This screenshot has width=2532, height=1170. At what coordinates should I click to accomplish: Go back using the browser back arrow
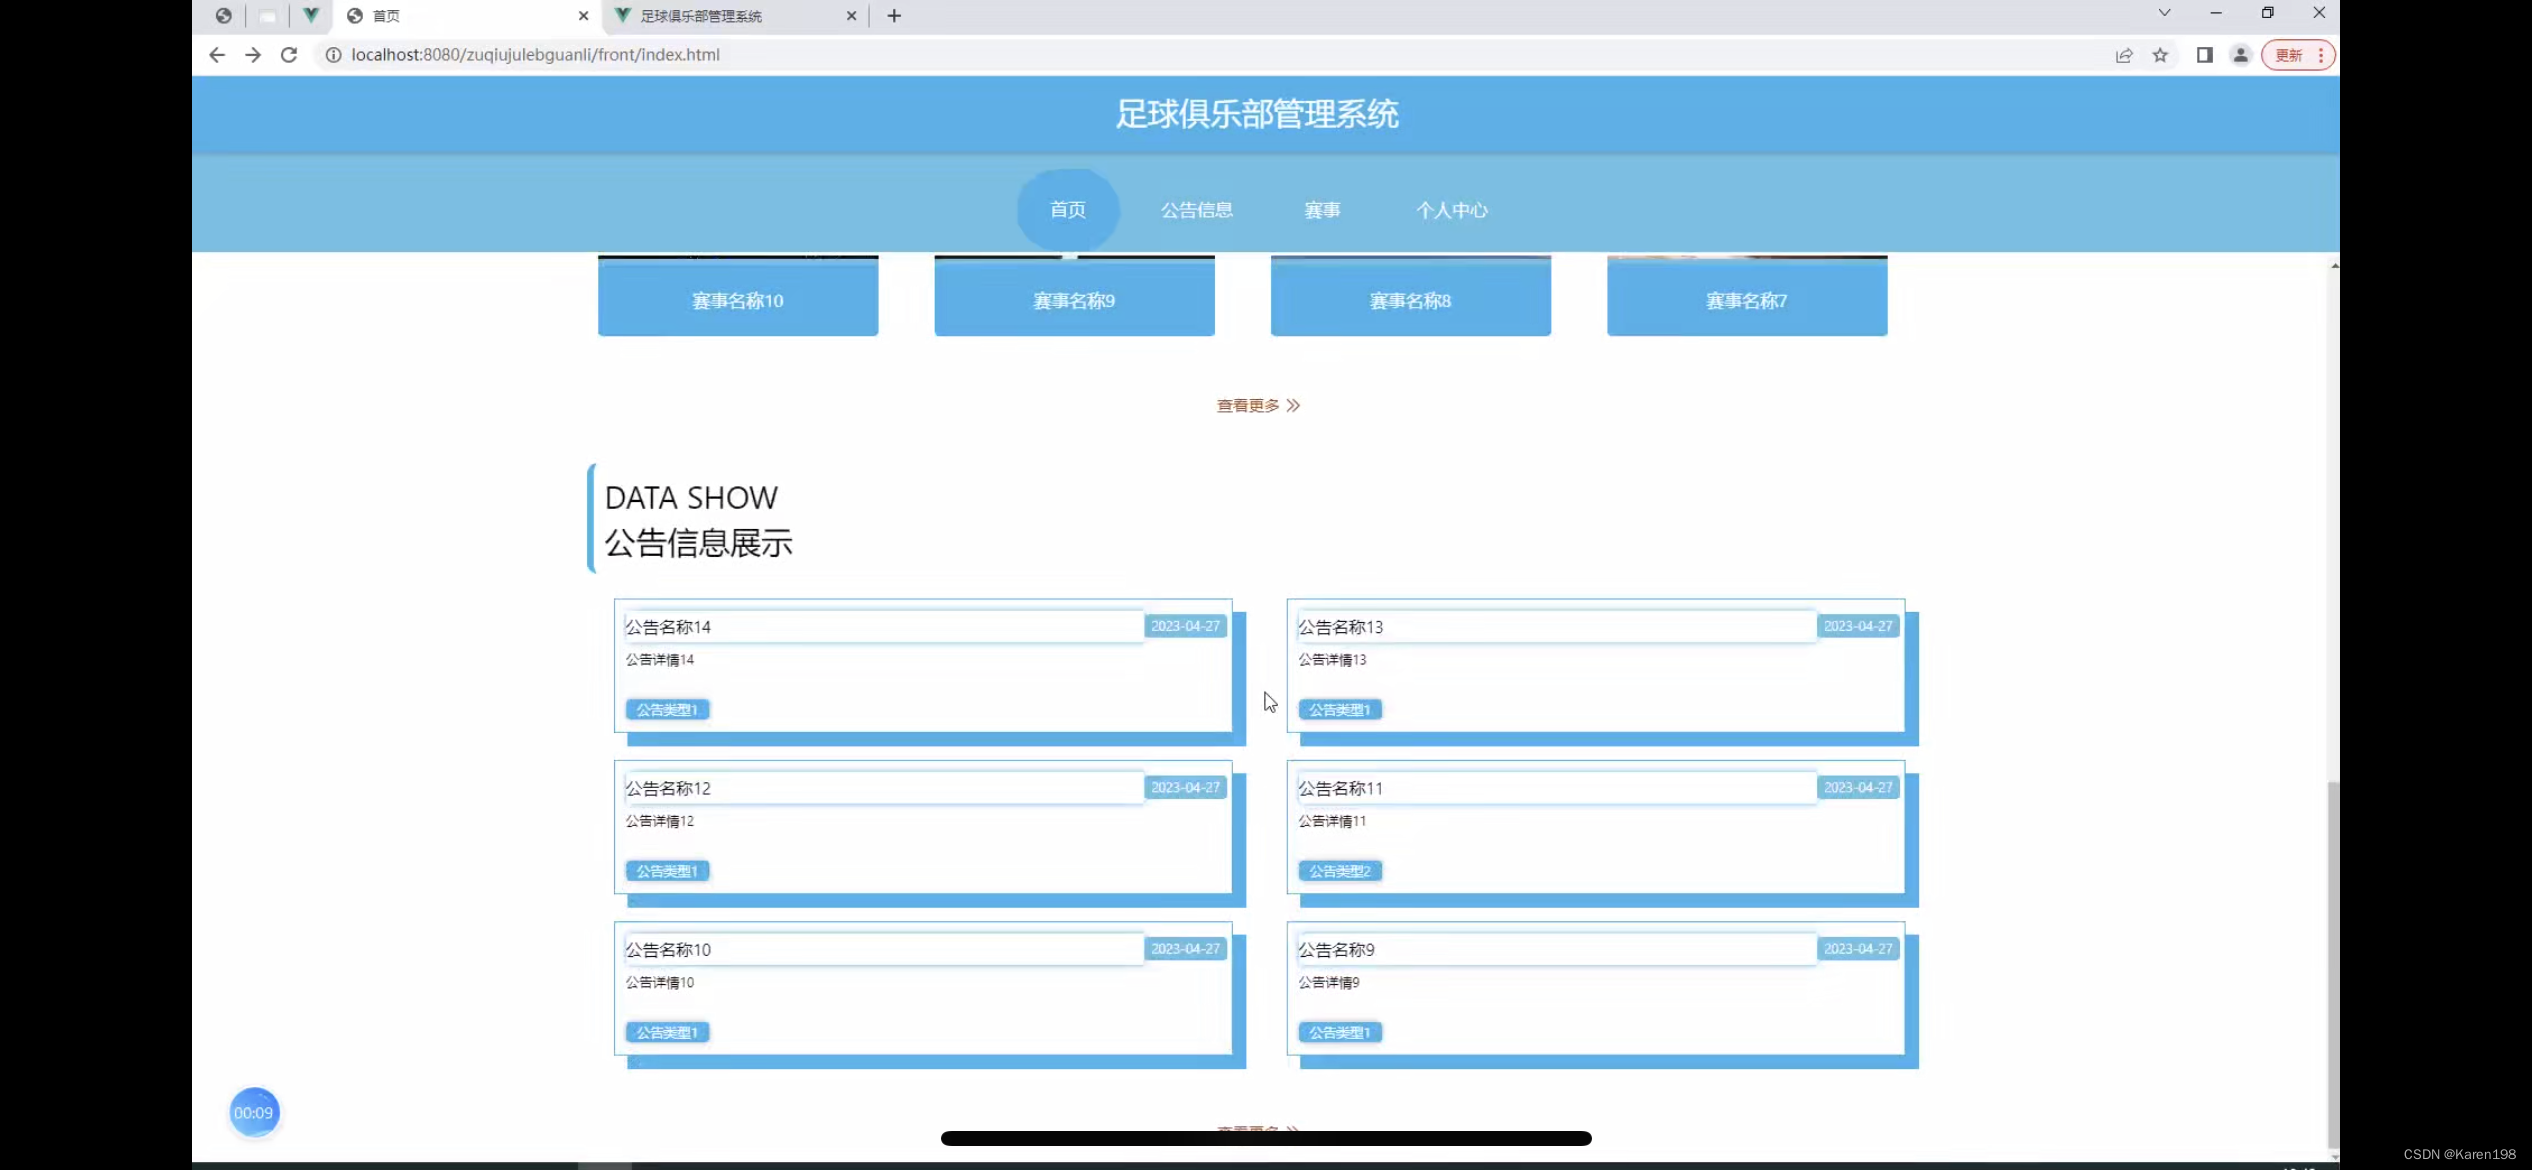216,55
